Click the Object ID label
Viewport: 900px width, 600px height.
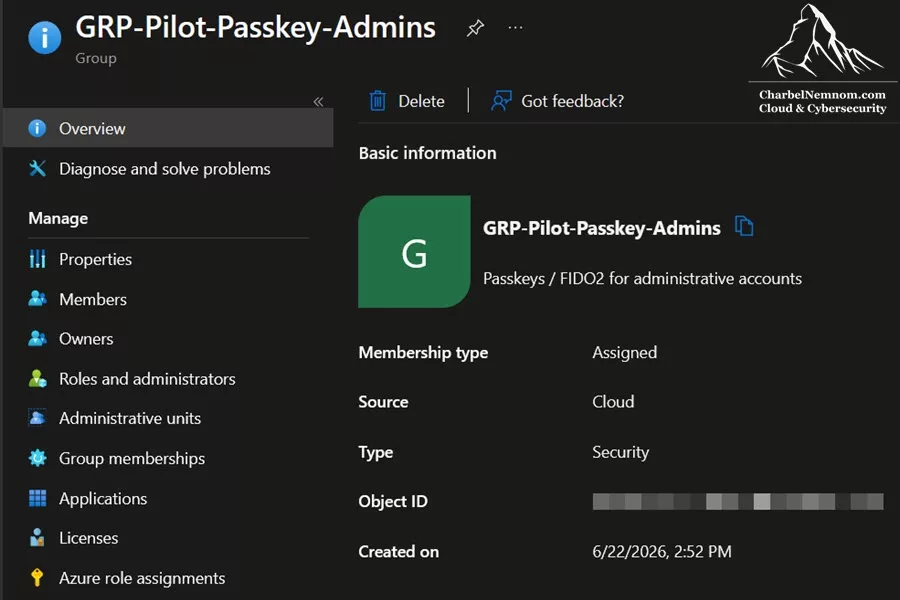click(x=393, y=502)
